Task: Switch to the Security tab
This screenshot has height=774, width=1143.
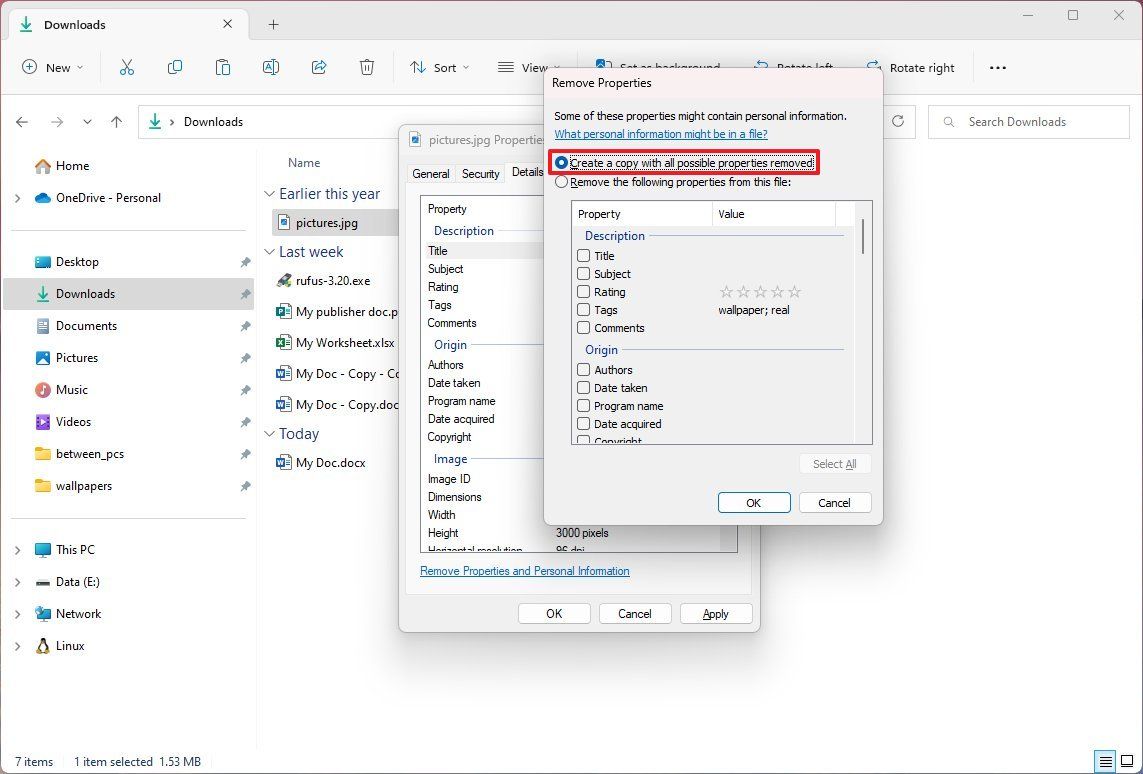Action: [480, 173]
